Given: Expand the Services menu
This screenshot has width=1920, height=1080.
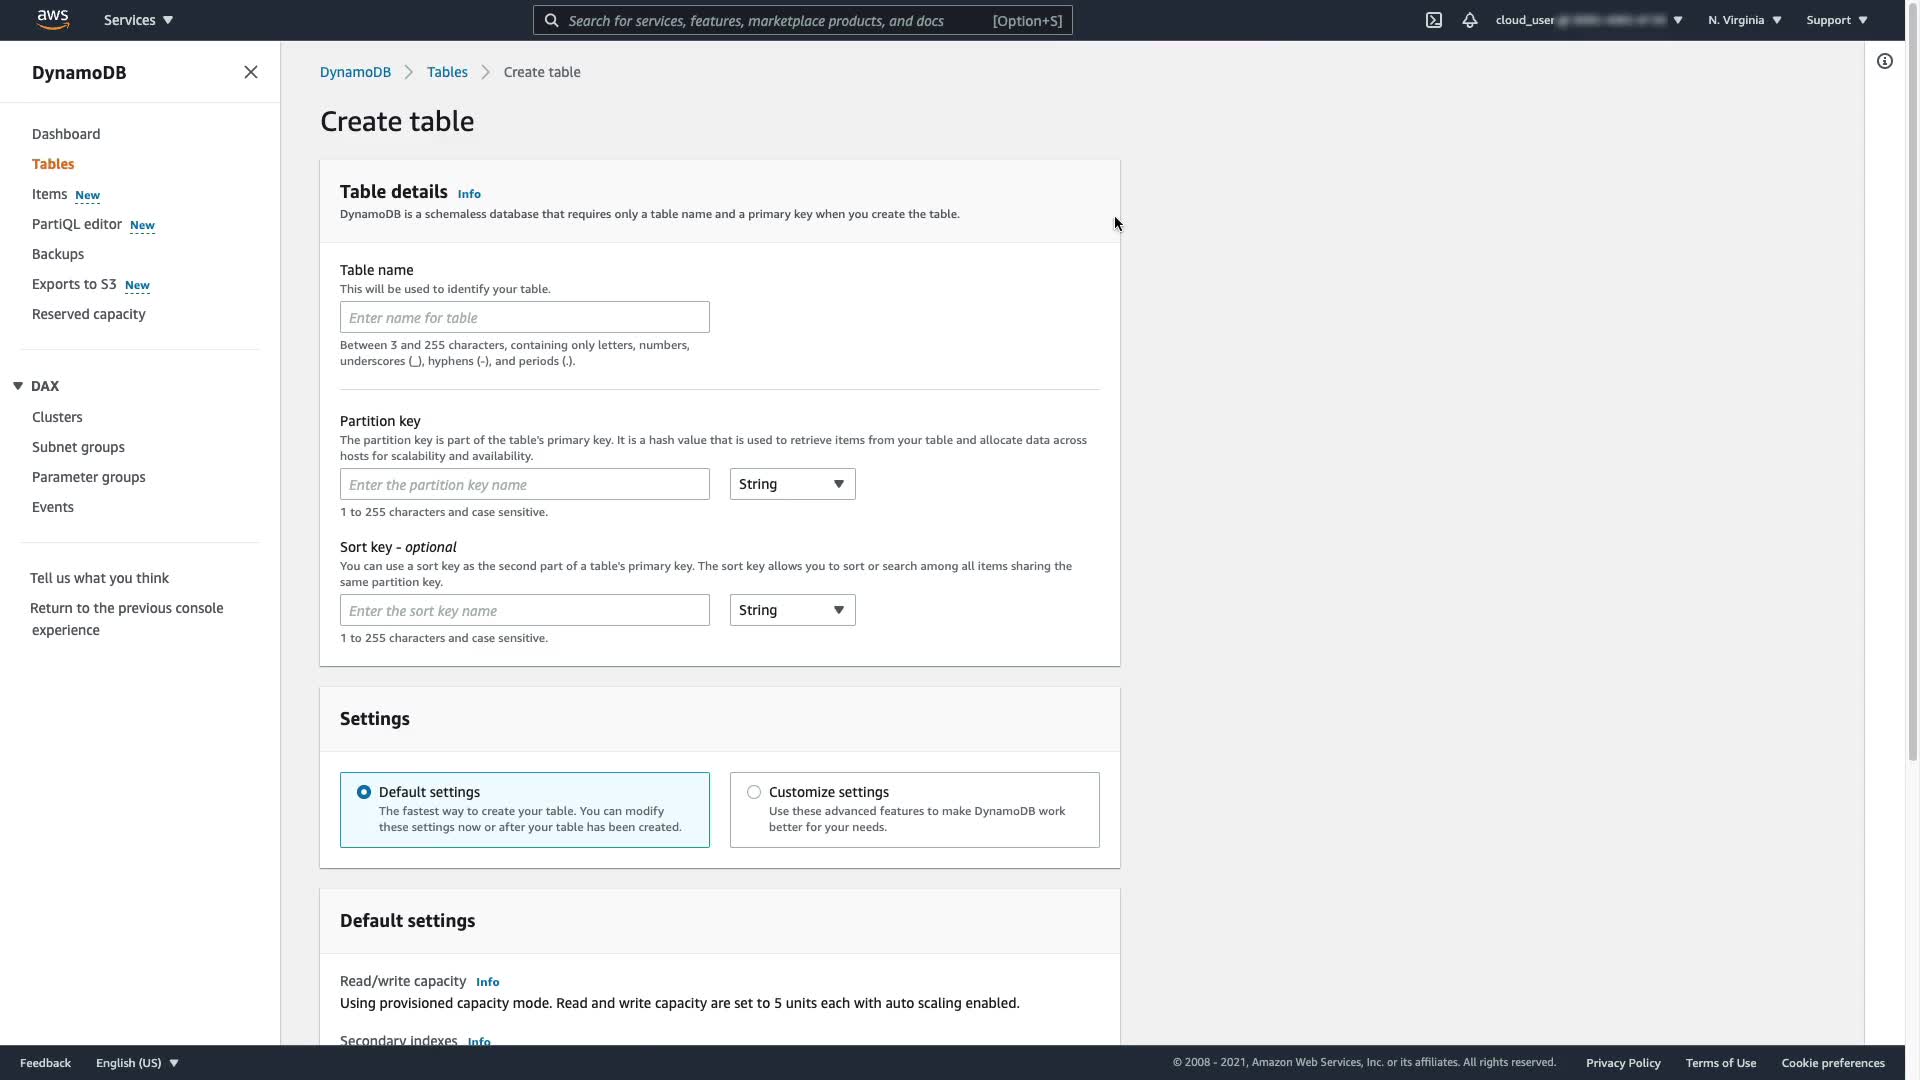Looking at the screenshot, I should coord(138,20).
